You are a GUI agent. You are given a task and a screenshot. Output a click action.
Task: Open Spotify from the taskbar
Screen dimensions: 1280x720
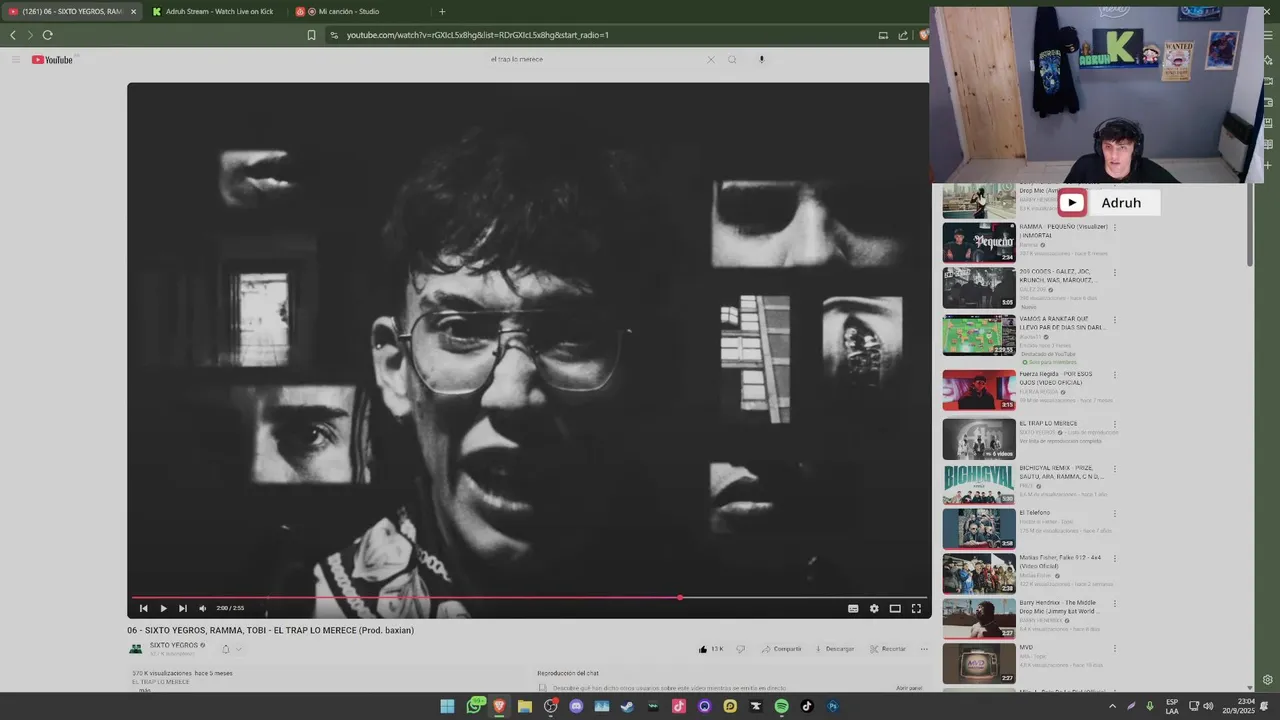click(782, 706)
